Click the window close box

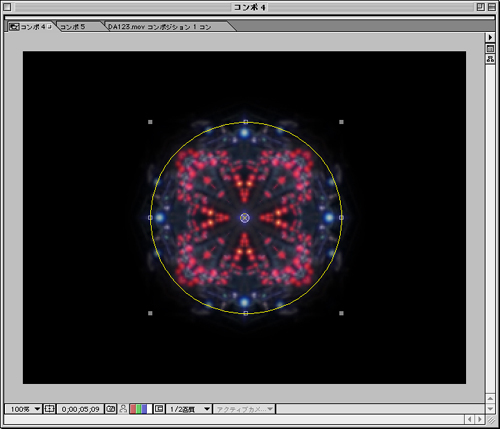pyautogui.click(x=7, y=7)
